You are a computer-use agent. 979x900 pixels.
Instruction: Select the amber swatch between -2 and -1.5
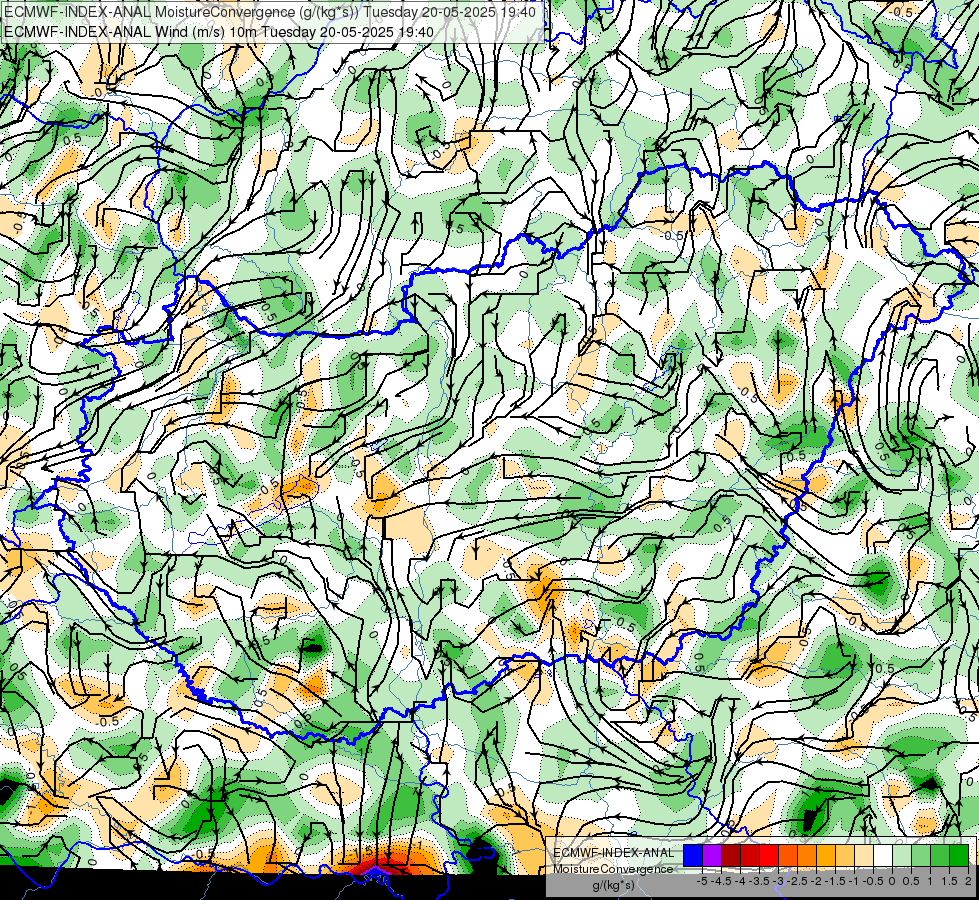[826, 855]
